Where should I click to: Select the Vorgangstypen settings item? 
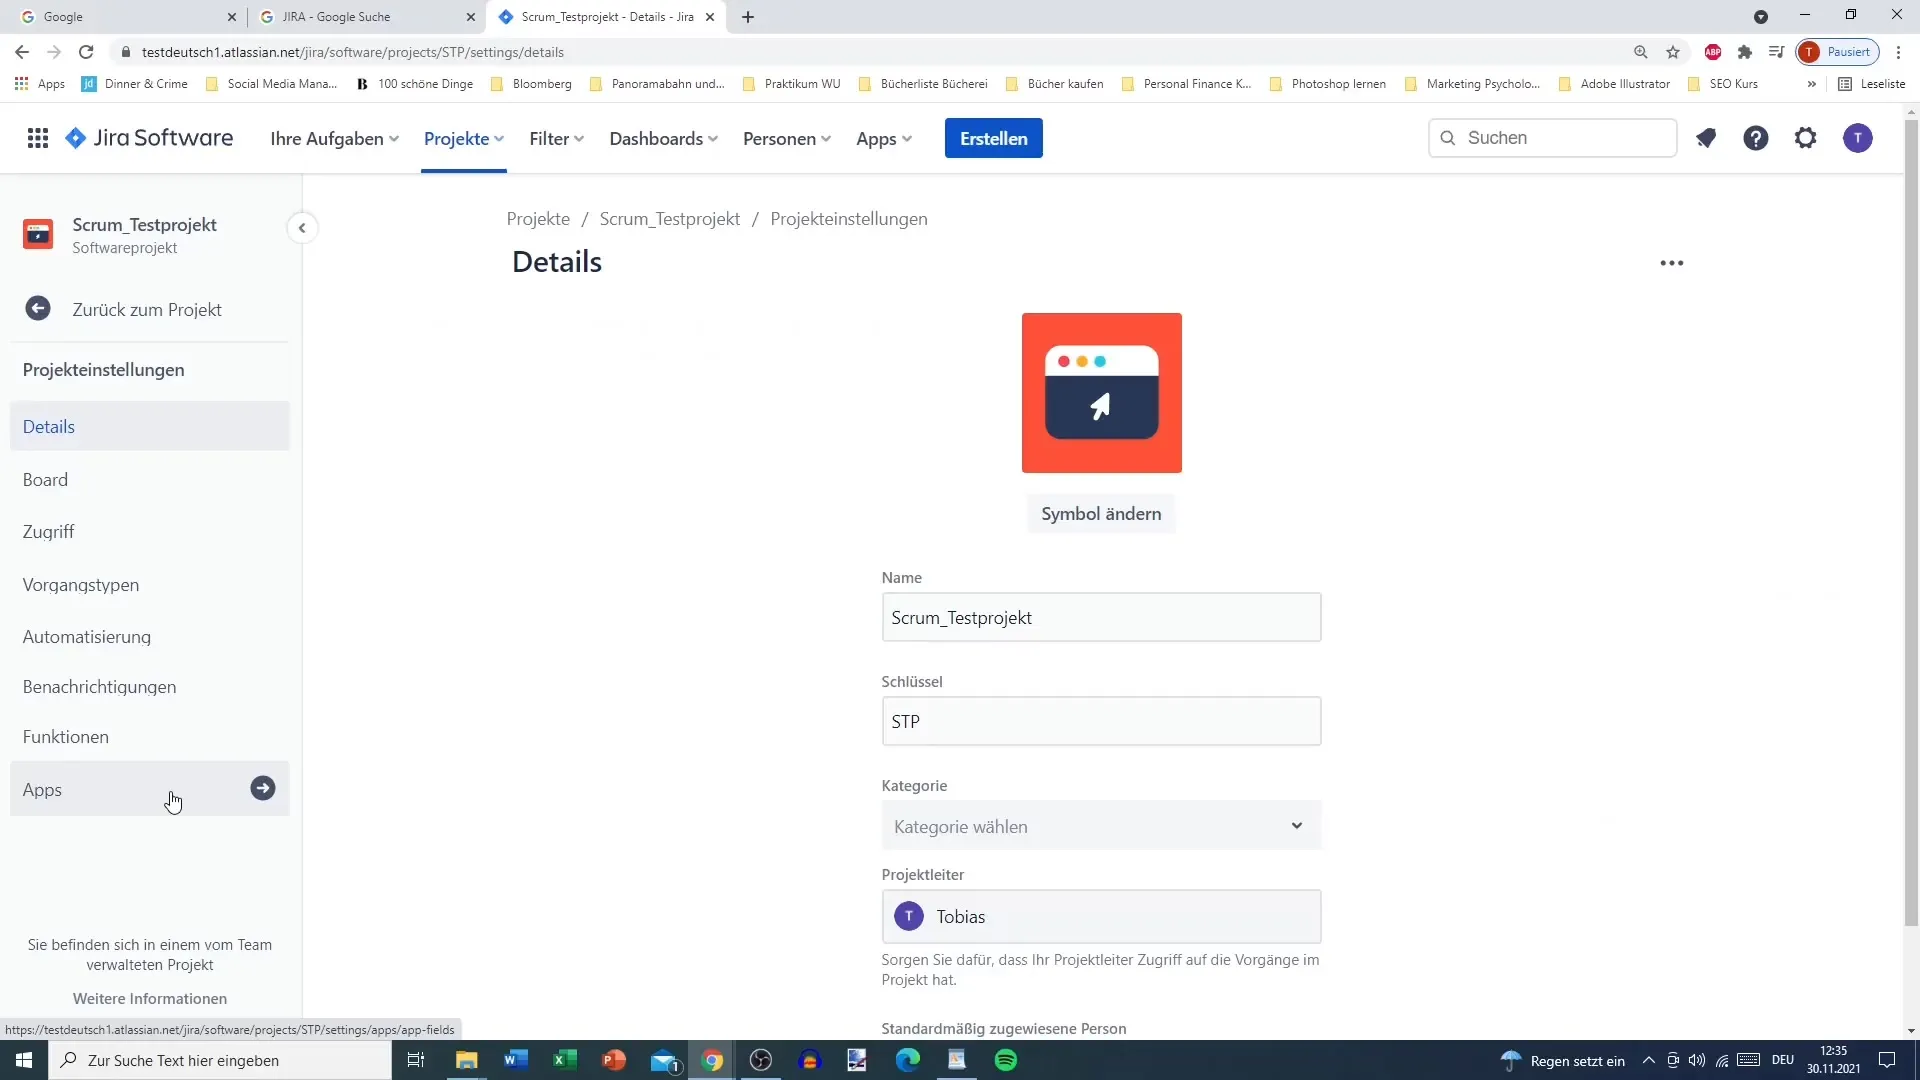pos(80,584)
